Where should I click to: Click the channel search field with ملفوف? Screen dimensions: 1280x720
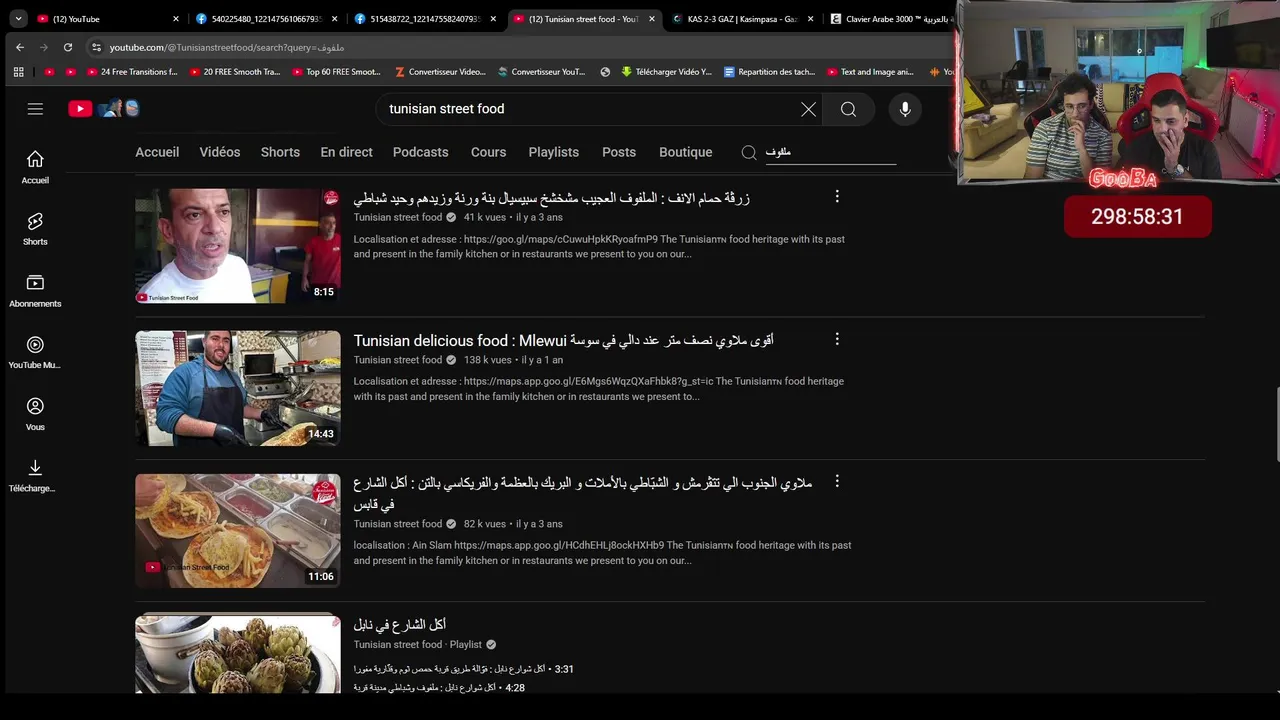pyautogui.click(x=830, y=152)
